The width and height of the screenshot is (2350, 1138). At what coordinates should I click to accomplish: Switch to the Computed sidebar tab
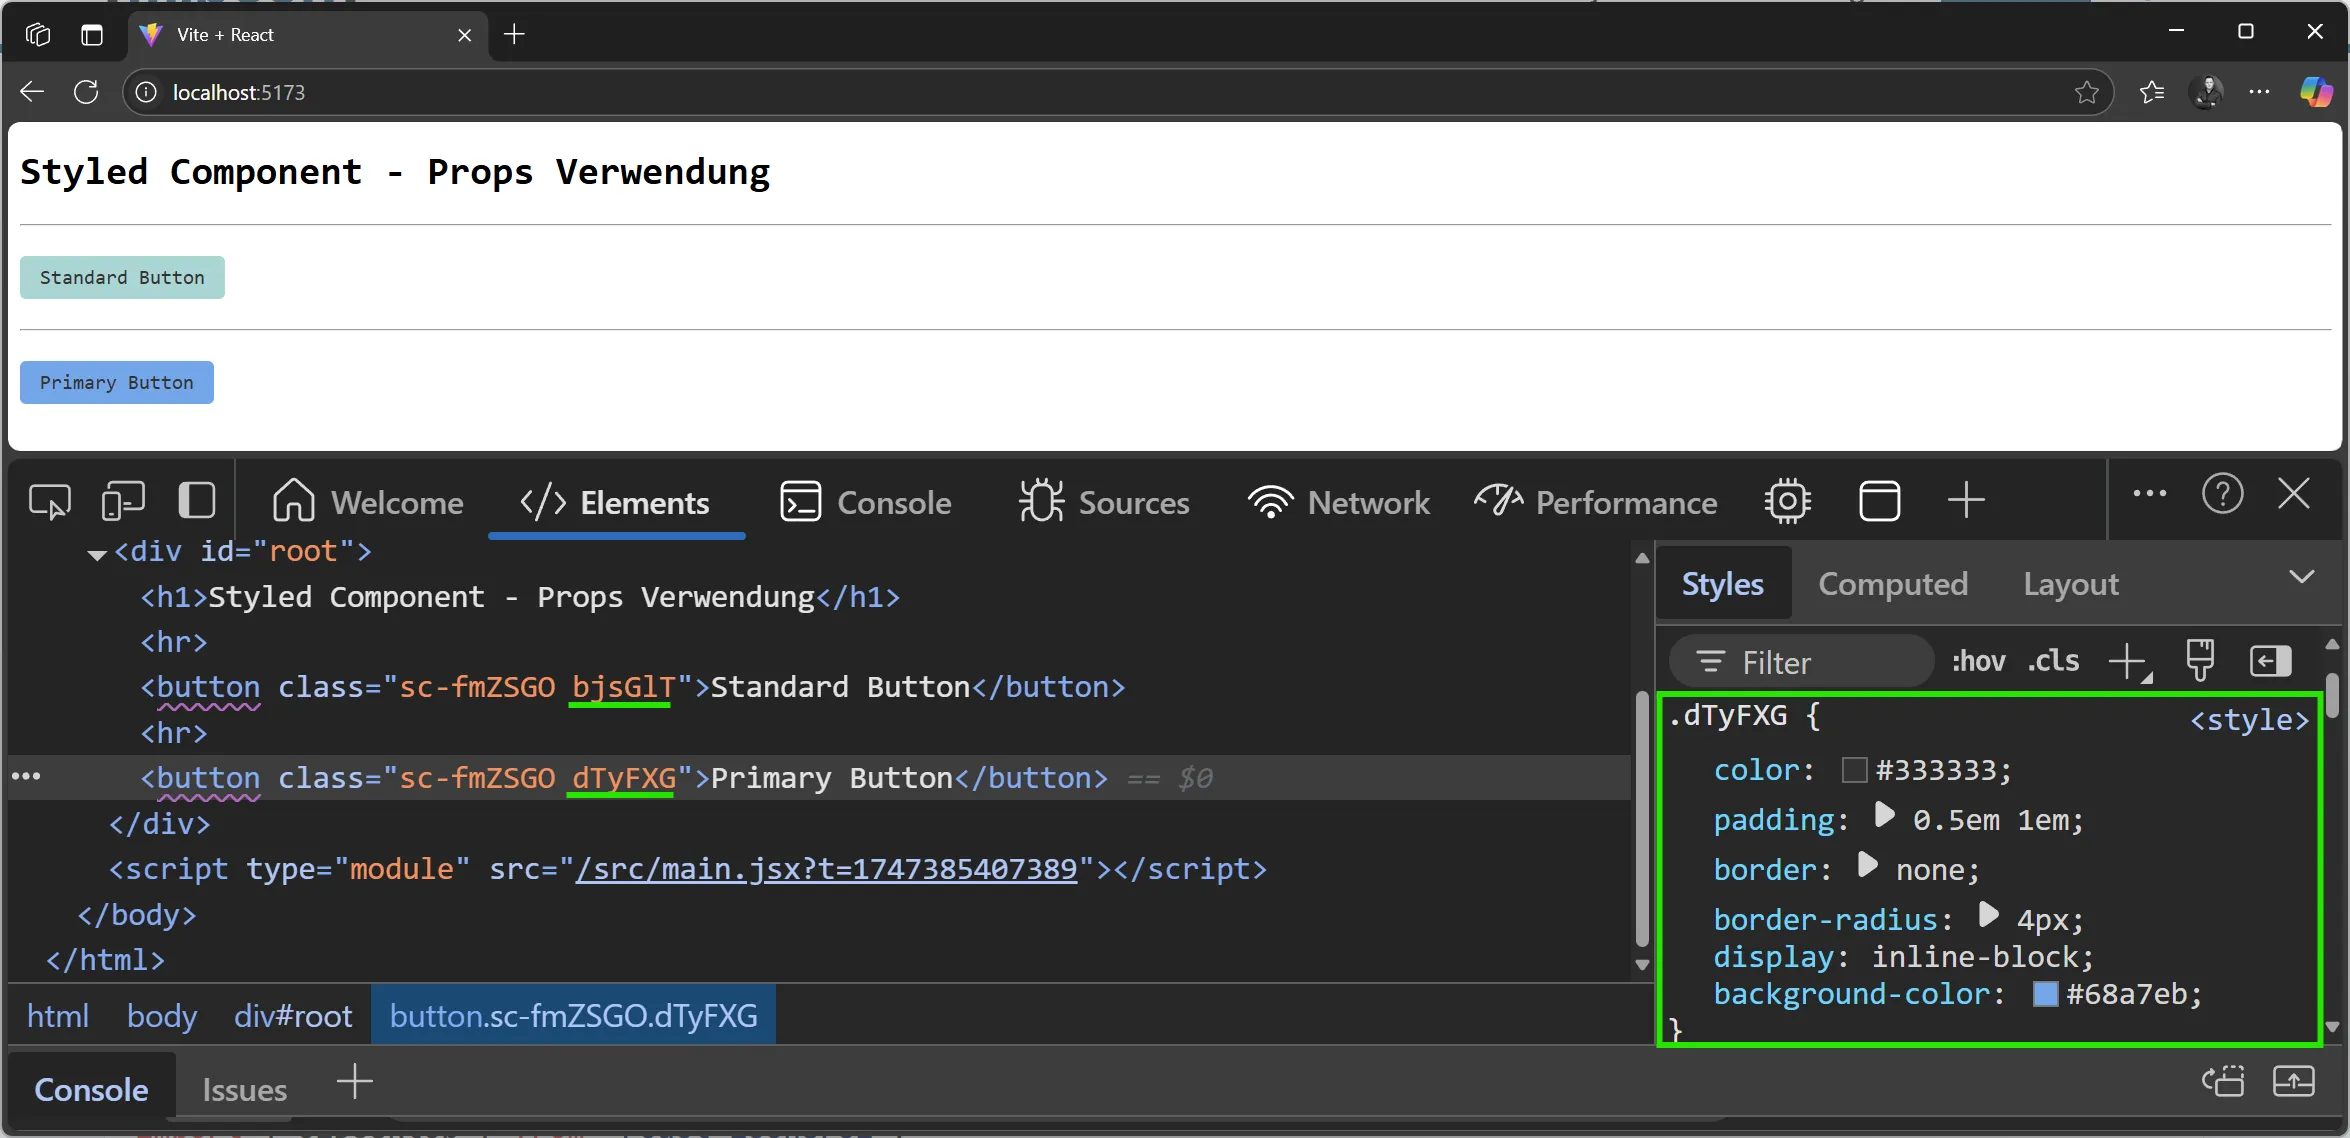coord(1893,584)
